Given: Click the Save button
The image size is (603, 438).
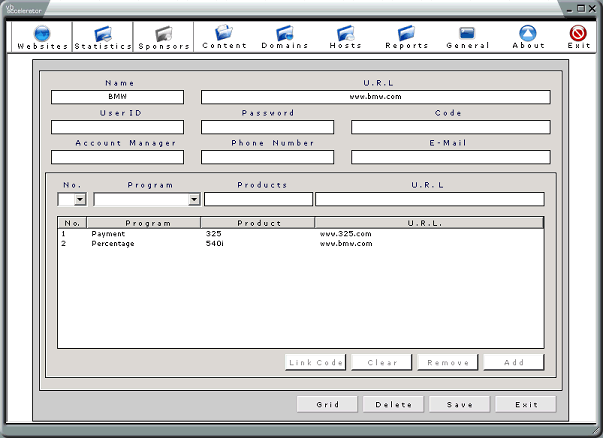Looking at the screenshot, I should pos(460,404).
